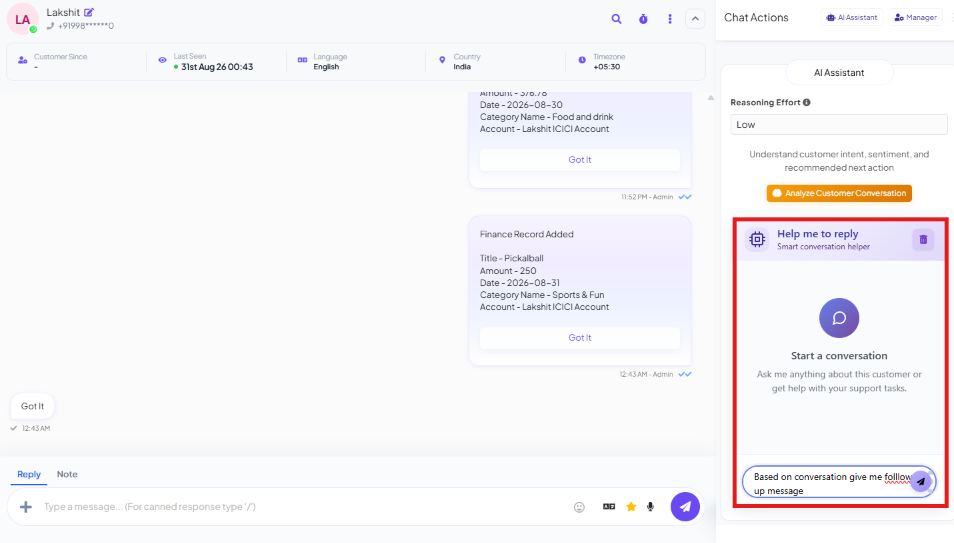Click the Start a conversation bubble icon
Image resolution: width=954 pixels, height=543 pixels.
point(839,318)
